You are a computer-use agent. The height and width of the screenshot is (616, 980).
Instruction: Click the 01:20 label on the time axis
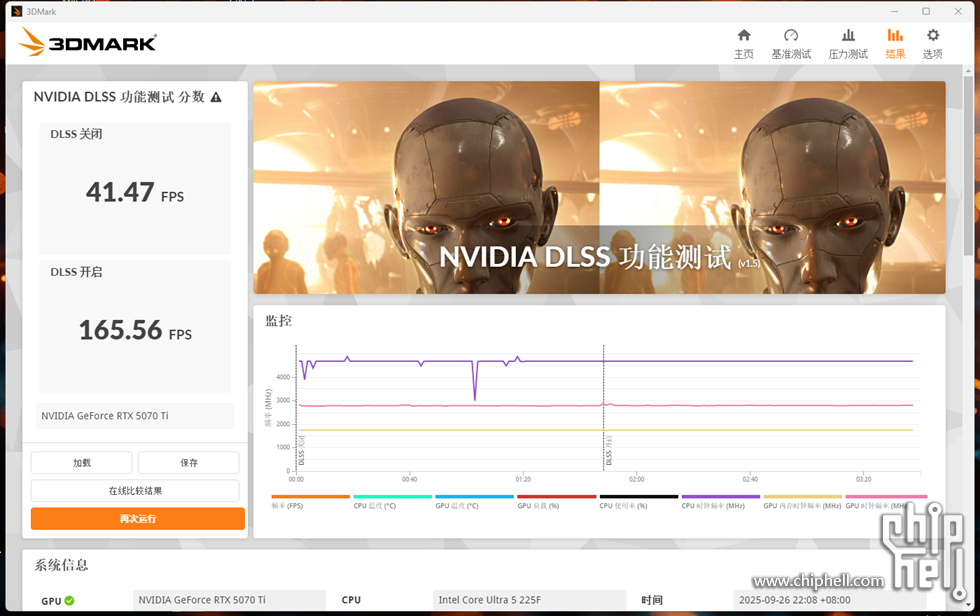click(523, 479)
